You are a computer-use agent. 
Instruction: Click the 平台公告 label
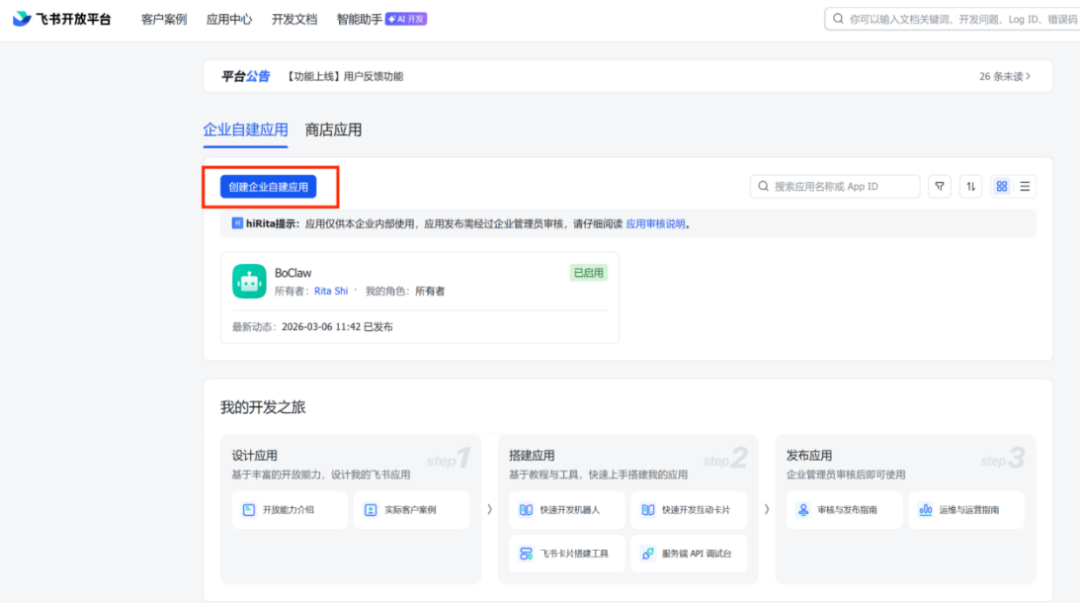point(245,76)
